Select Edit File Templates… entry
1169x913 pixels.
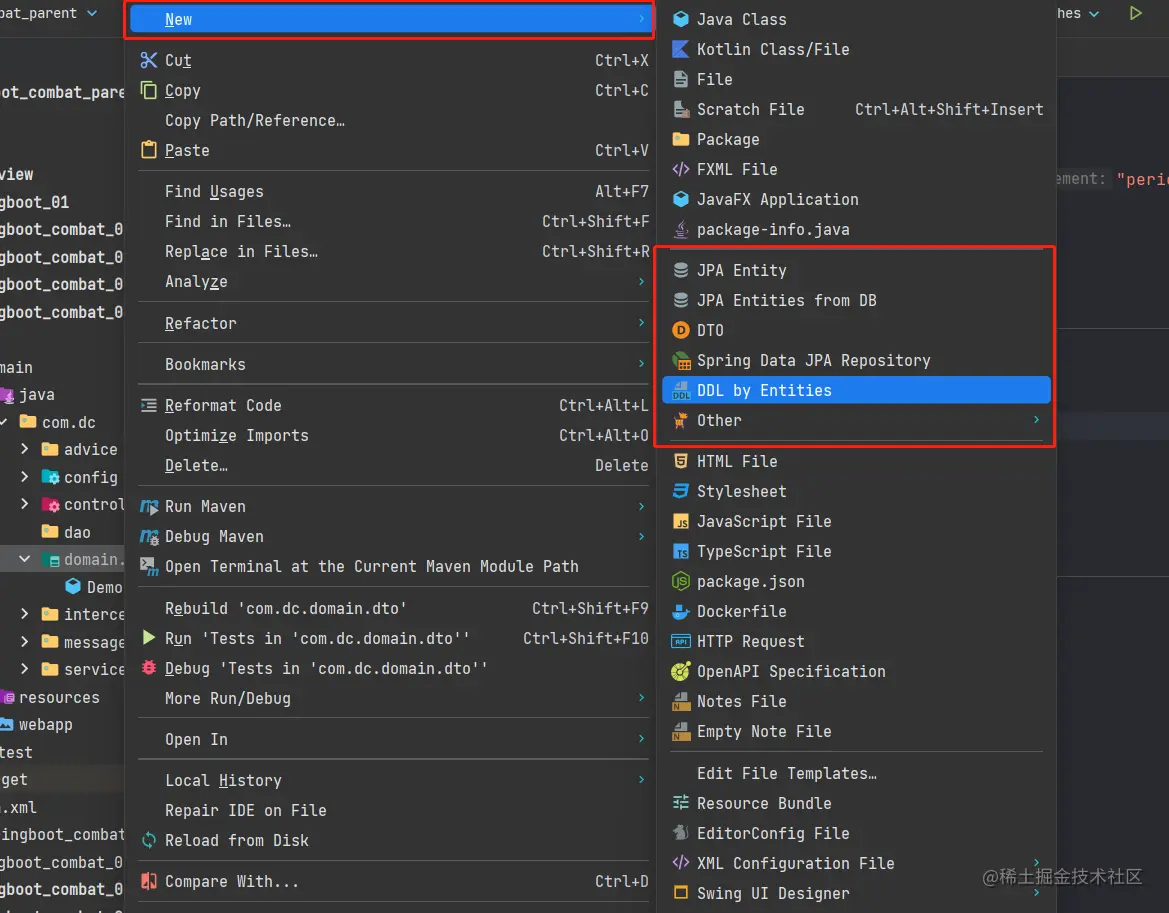tap(856, 774)
